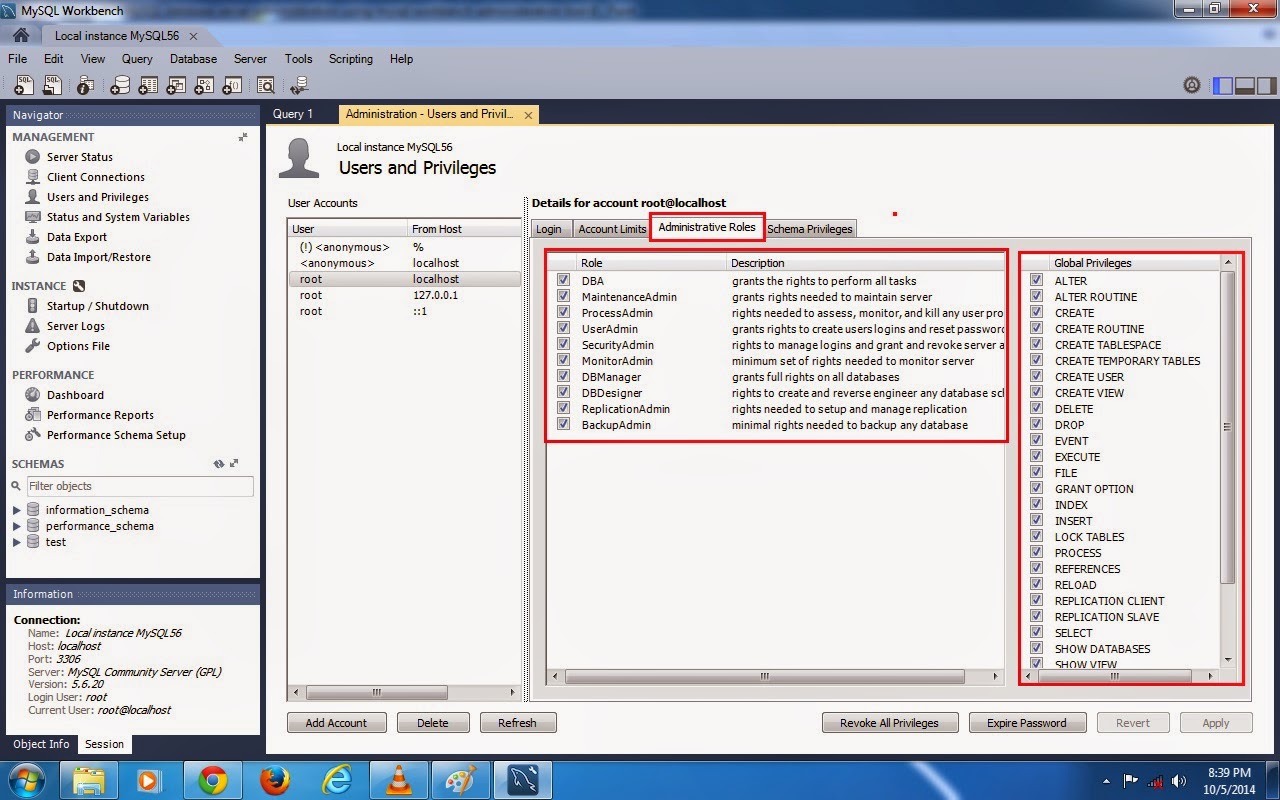Toggle the BackupAdmin role checkbox
This screenshot has width=1280, height=800.
564,425
